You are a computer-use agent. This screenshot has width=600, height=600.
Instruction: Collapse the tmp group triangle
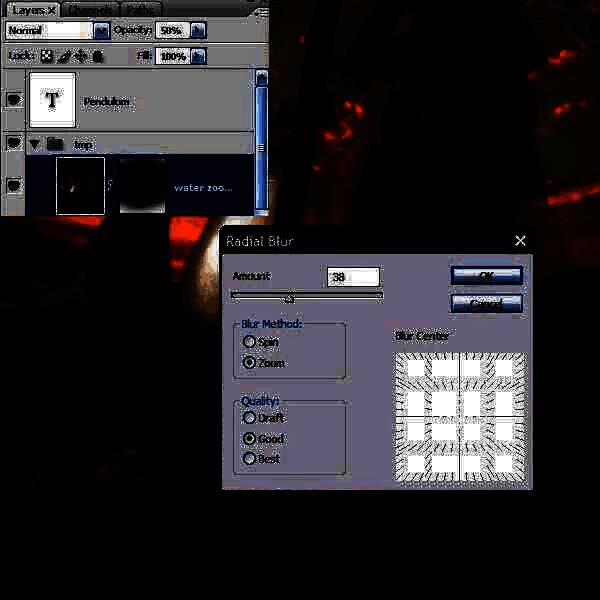point(35,144)
